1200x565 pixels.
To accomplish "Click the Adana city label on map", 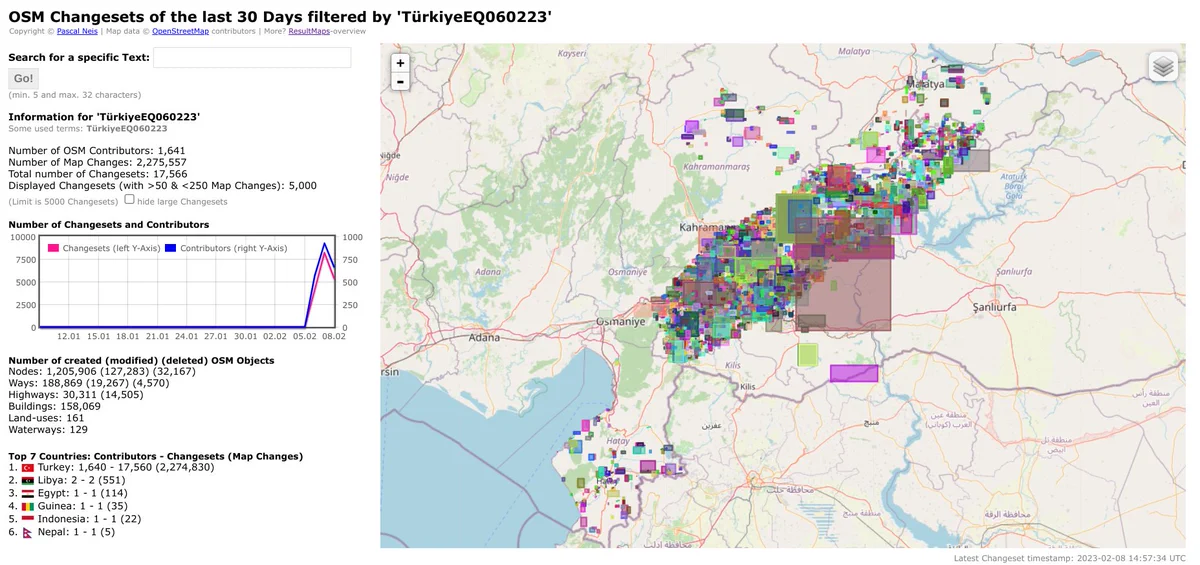I will coord(485,338).
